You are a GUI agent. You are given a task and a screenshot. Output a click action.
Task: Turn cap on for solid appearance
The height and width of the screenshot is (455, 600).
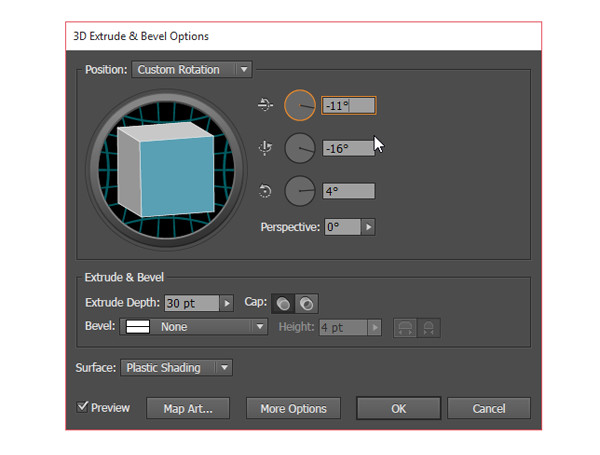pyautogui.click(x=284, y=303)
